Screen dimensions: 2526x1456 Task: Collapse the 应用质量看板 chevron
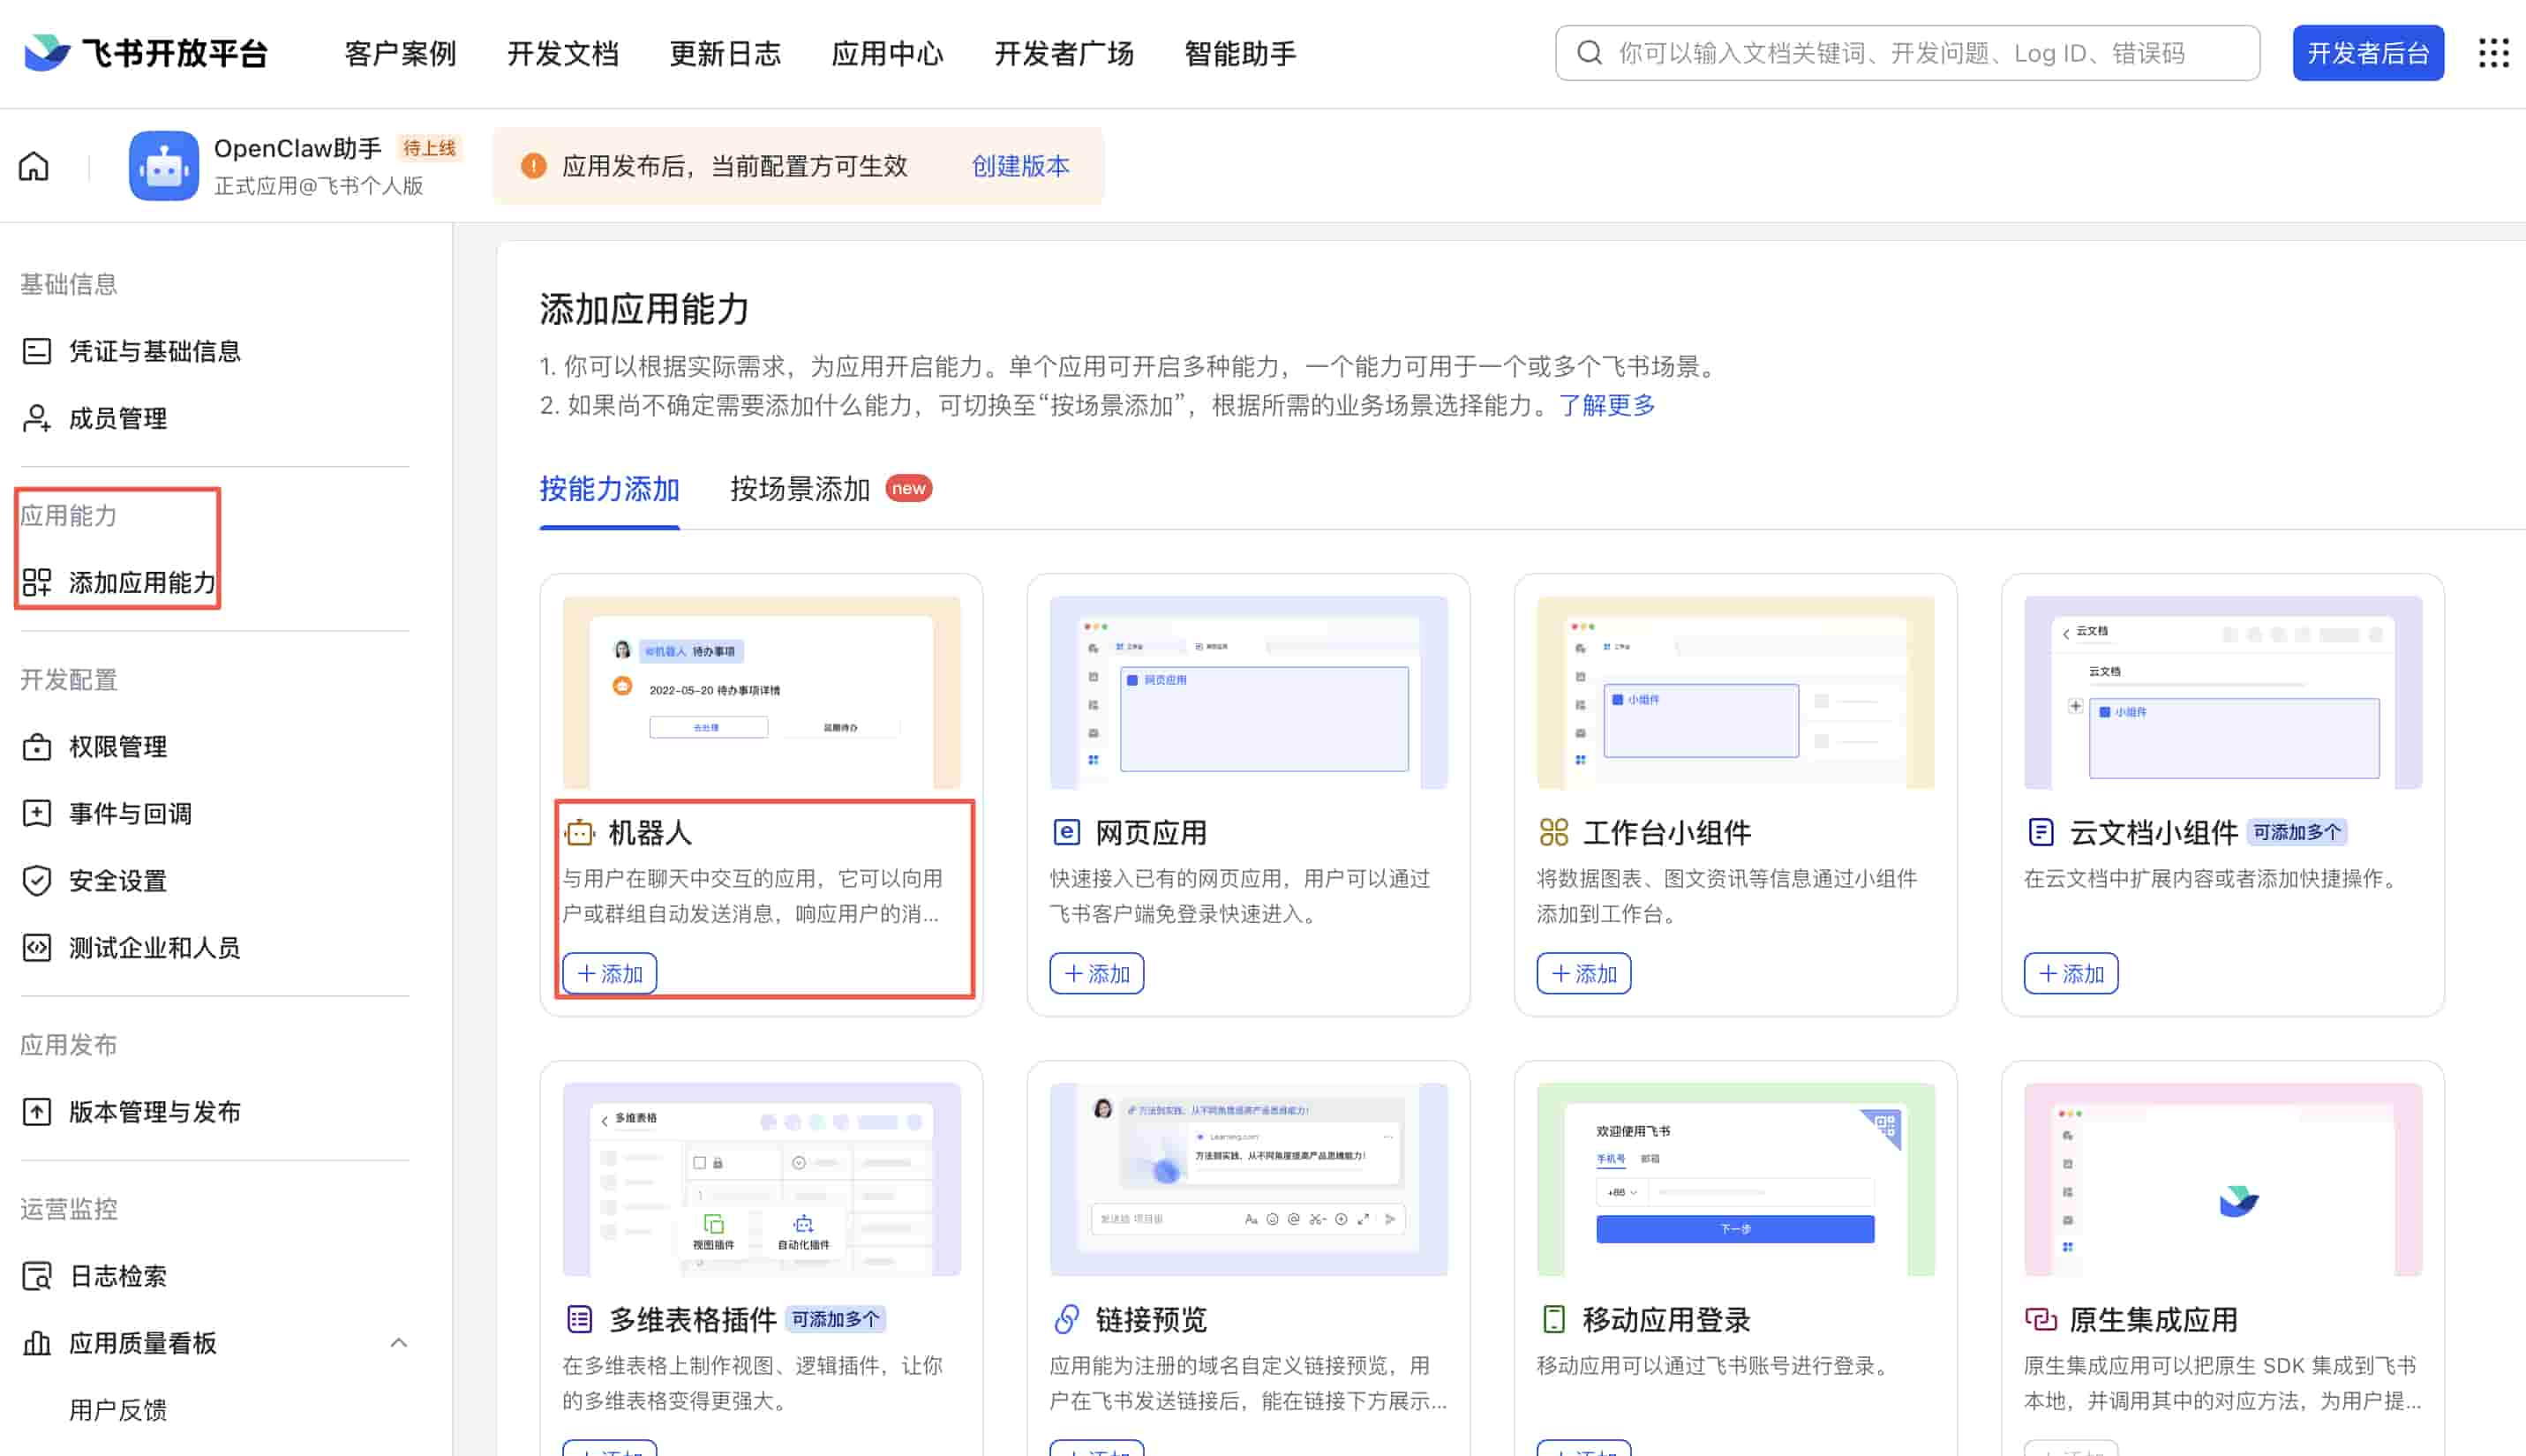pyautogui.click(x=398, y=1343)
